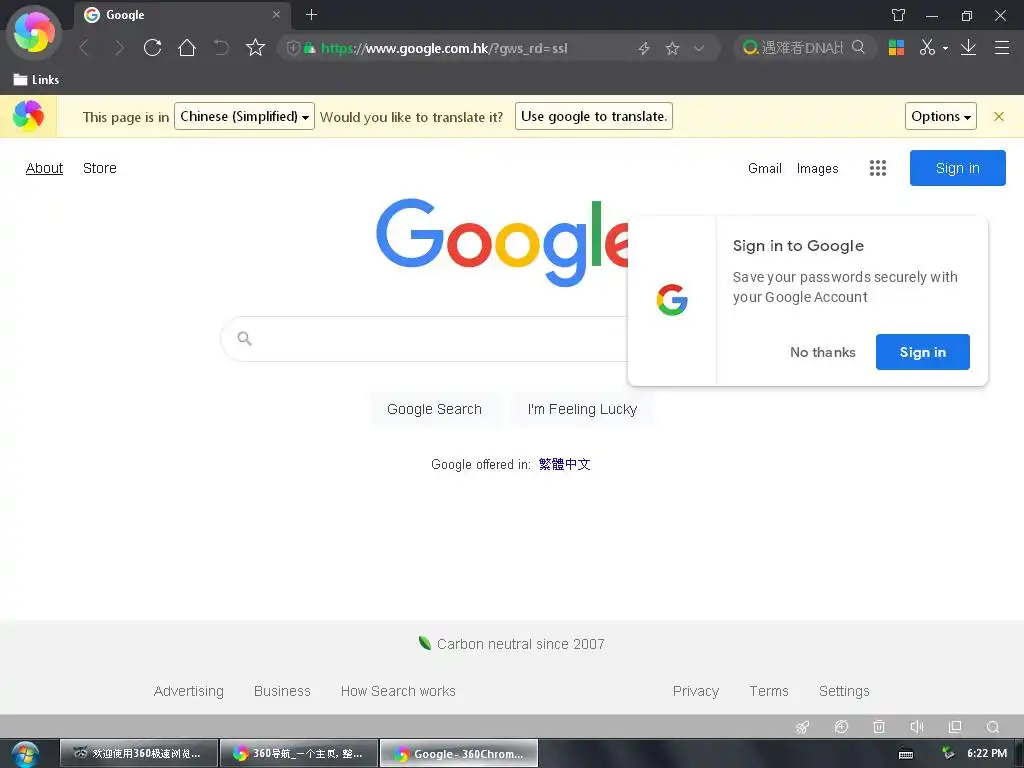The image size is (1024, 768).
Task: Open the colorful extensions grid icon
Action: coord(896,47)
